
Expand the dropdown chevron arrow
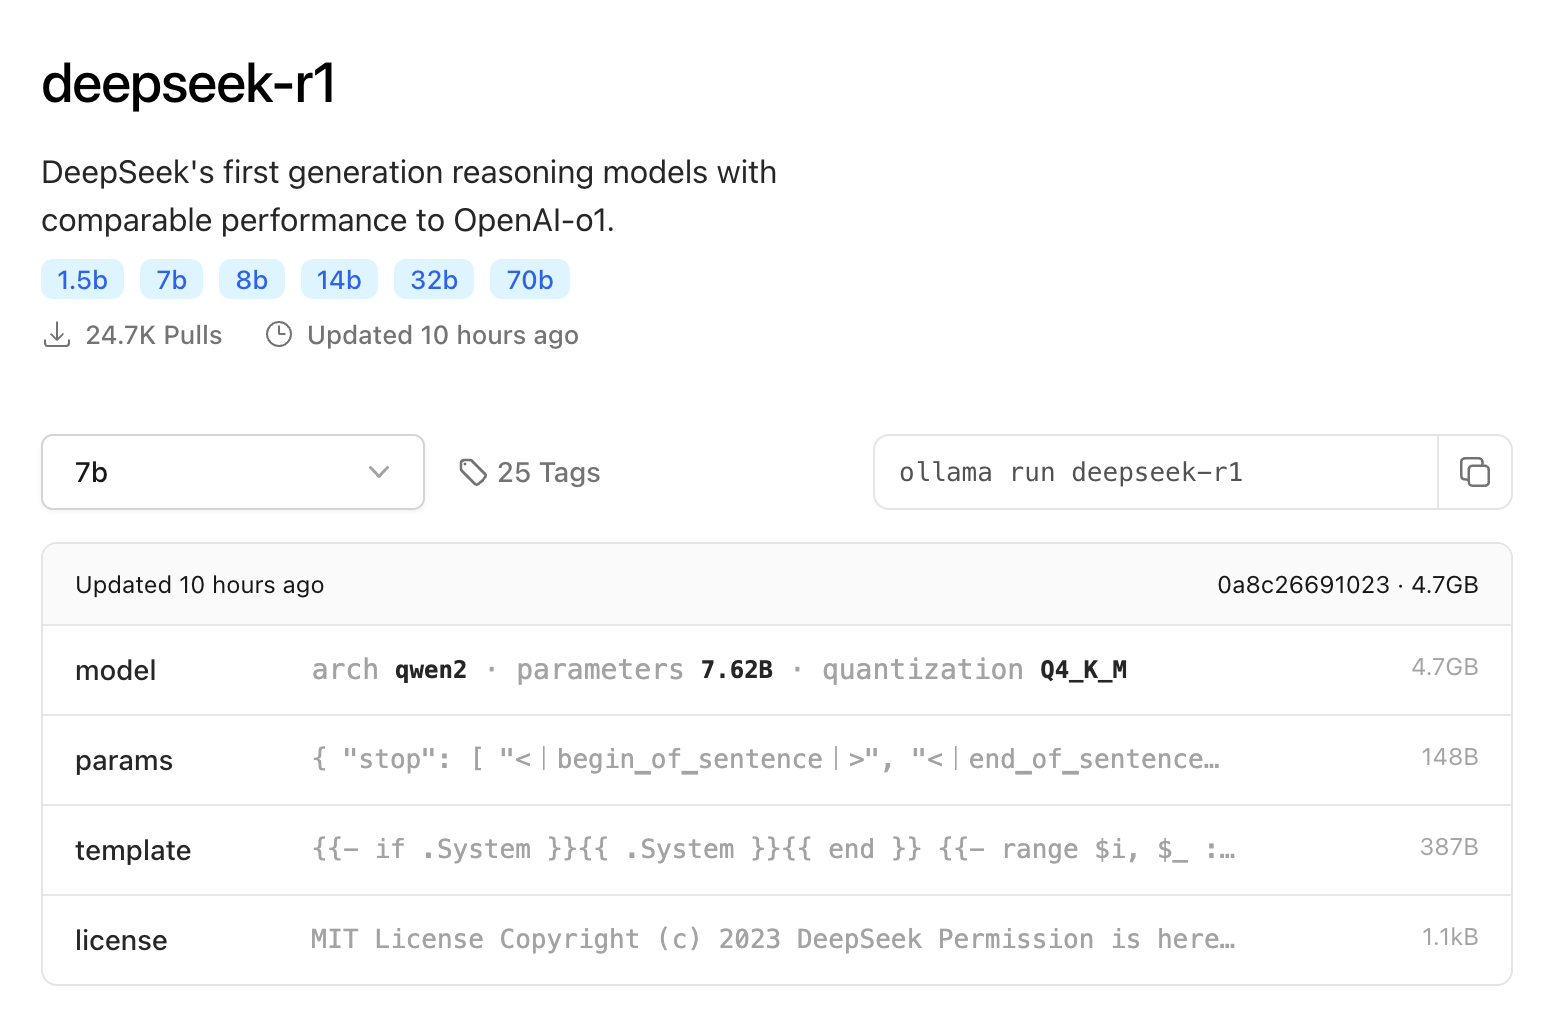379,472
